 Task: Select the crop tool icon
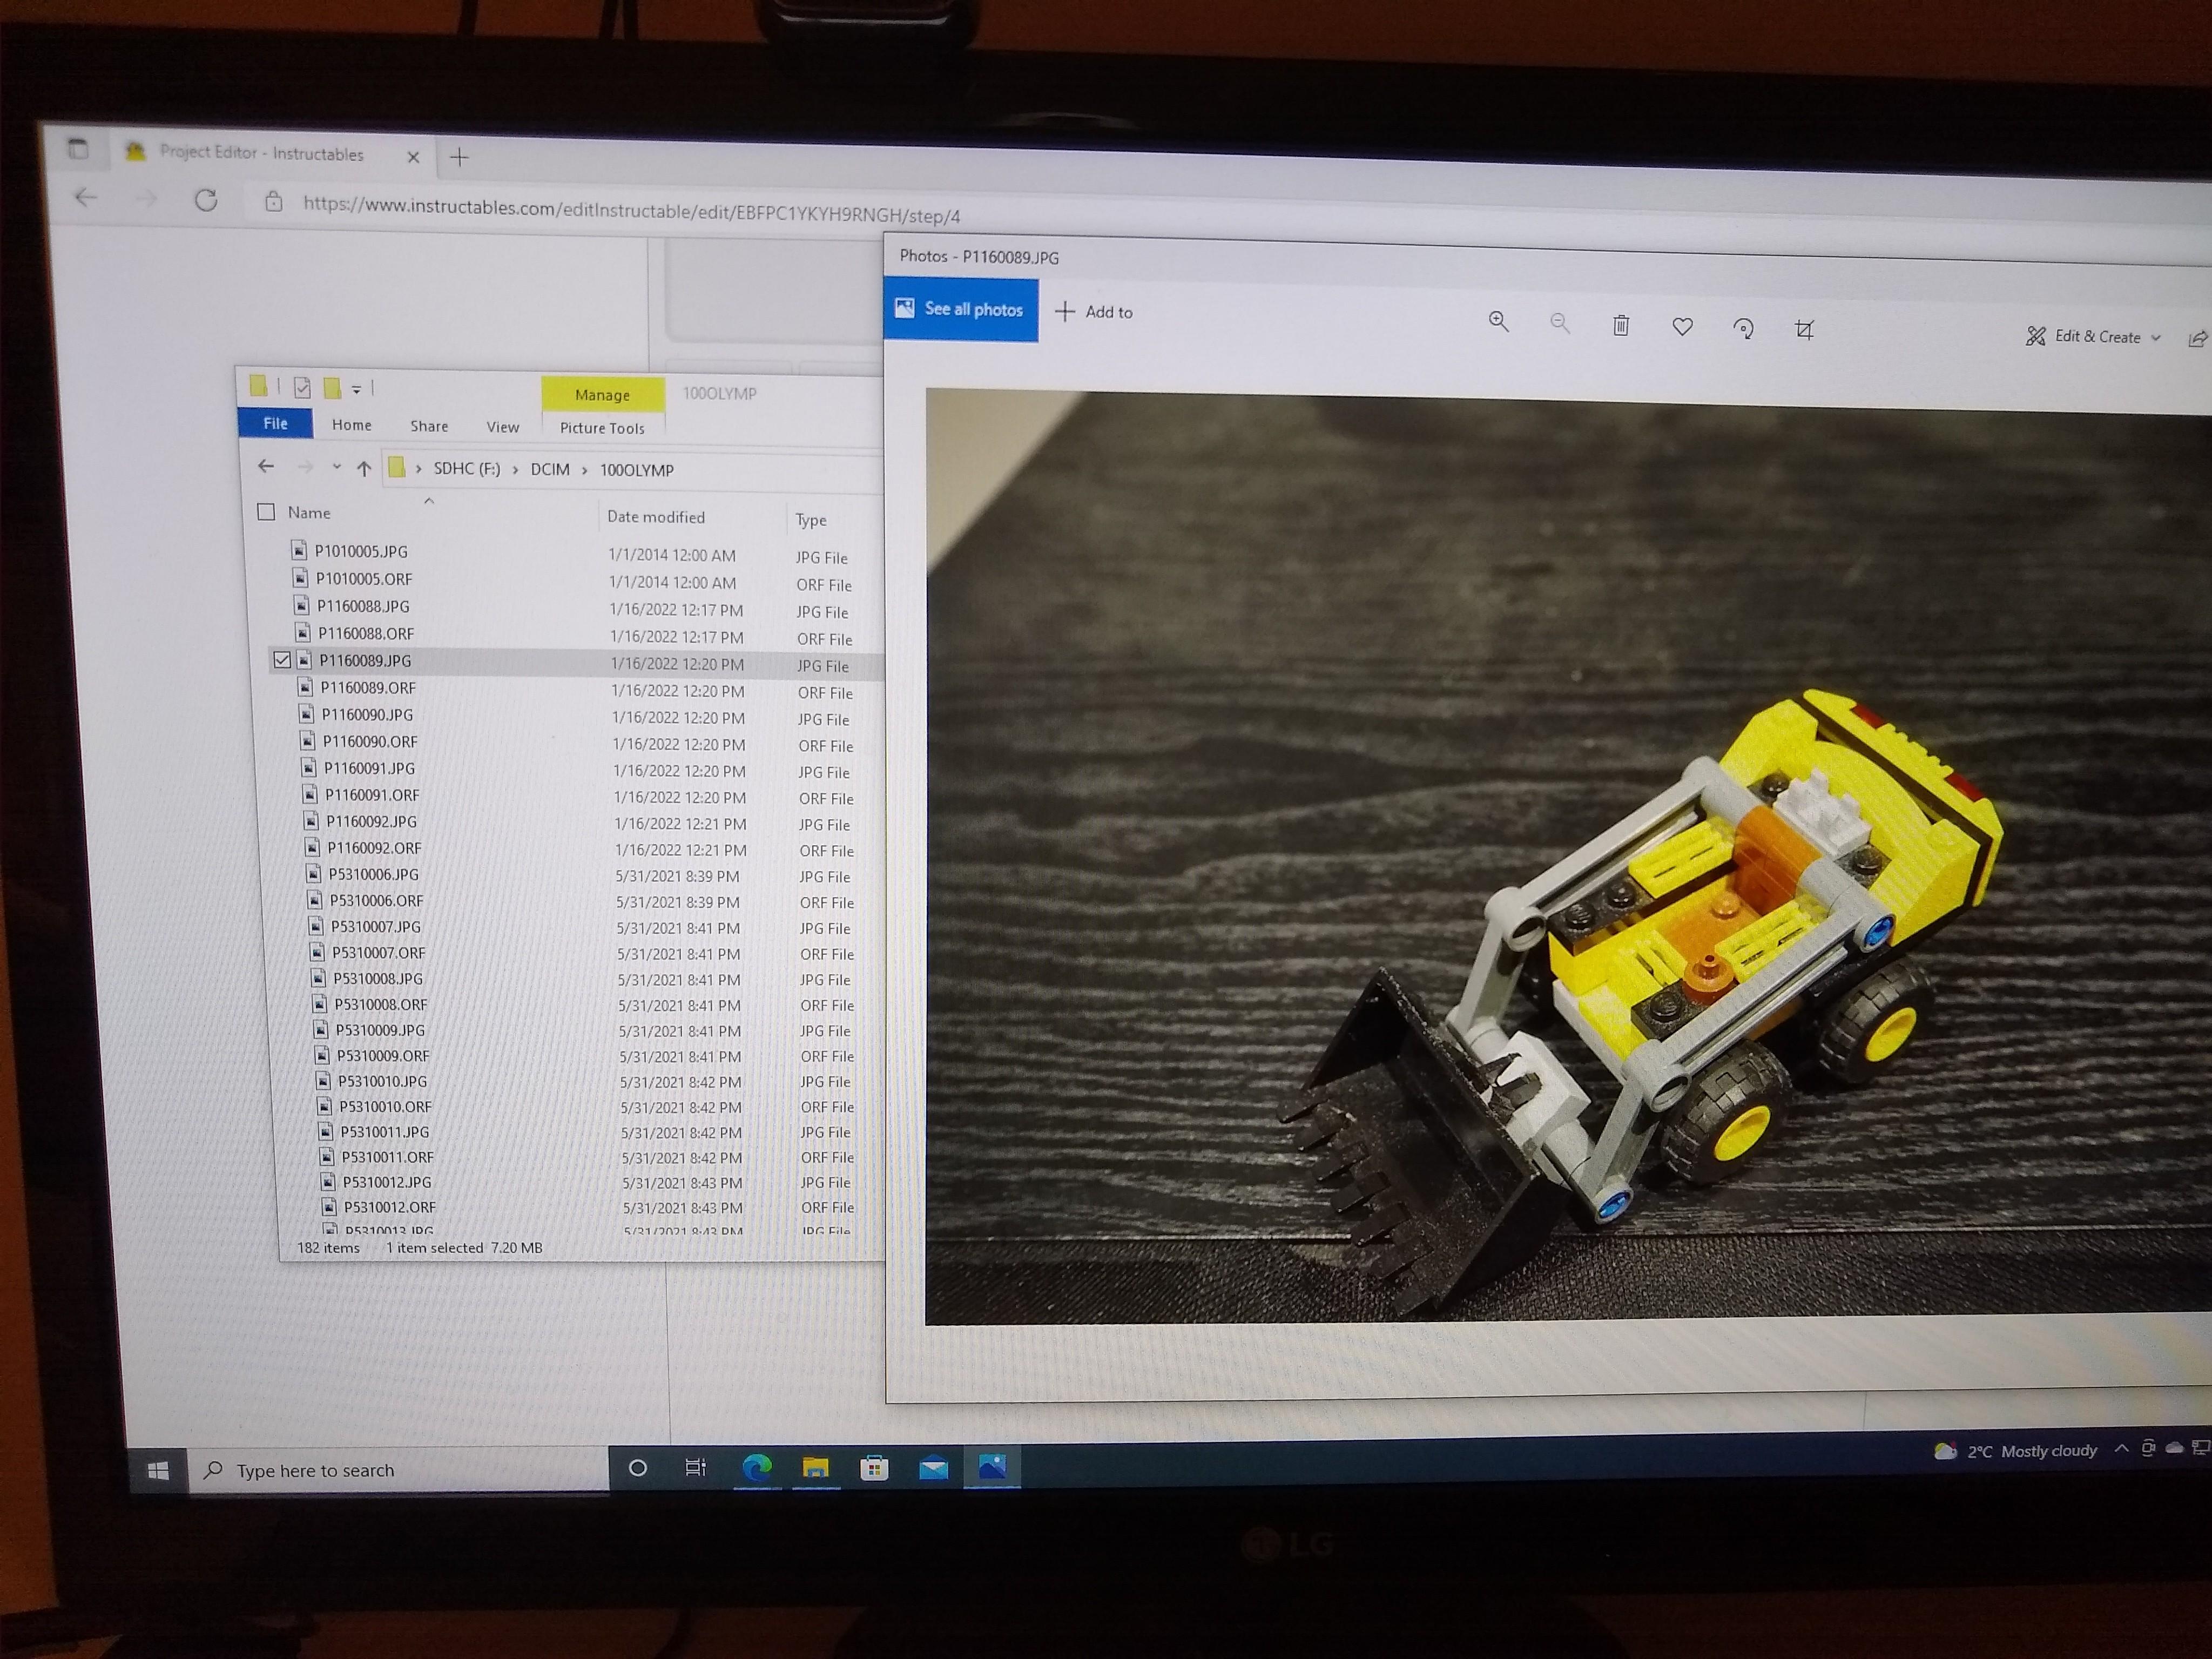point(1804,329)
